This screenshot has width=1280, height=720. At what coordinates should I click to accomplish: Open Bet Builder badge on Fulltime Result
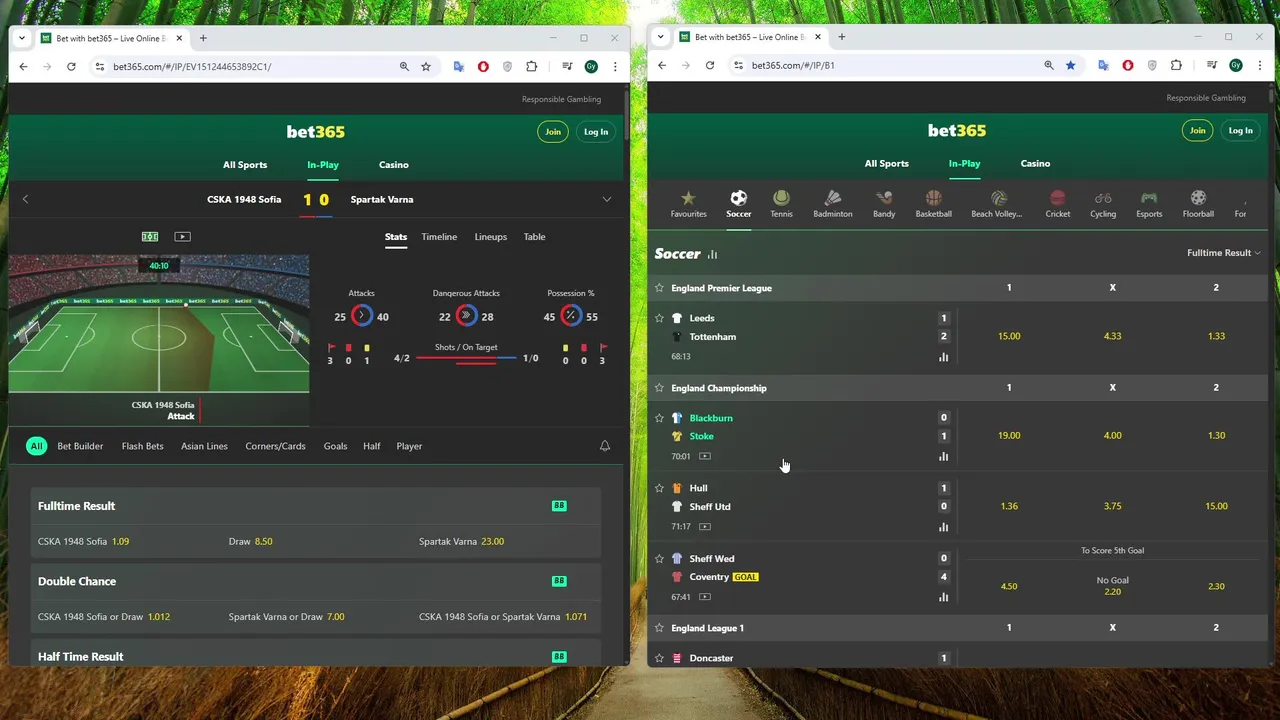559,506
